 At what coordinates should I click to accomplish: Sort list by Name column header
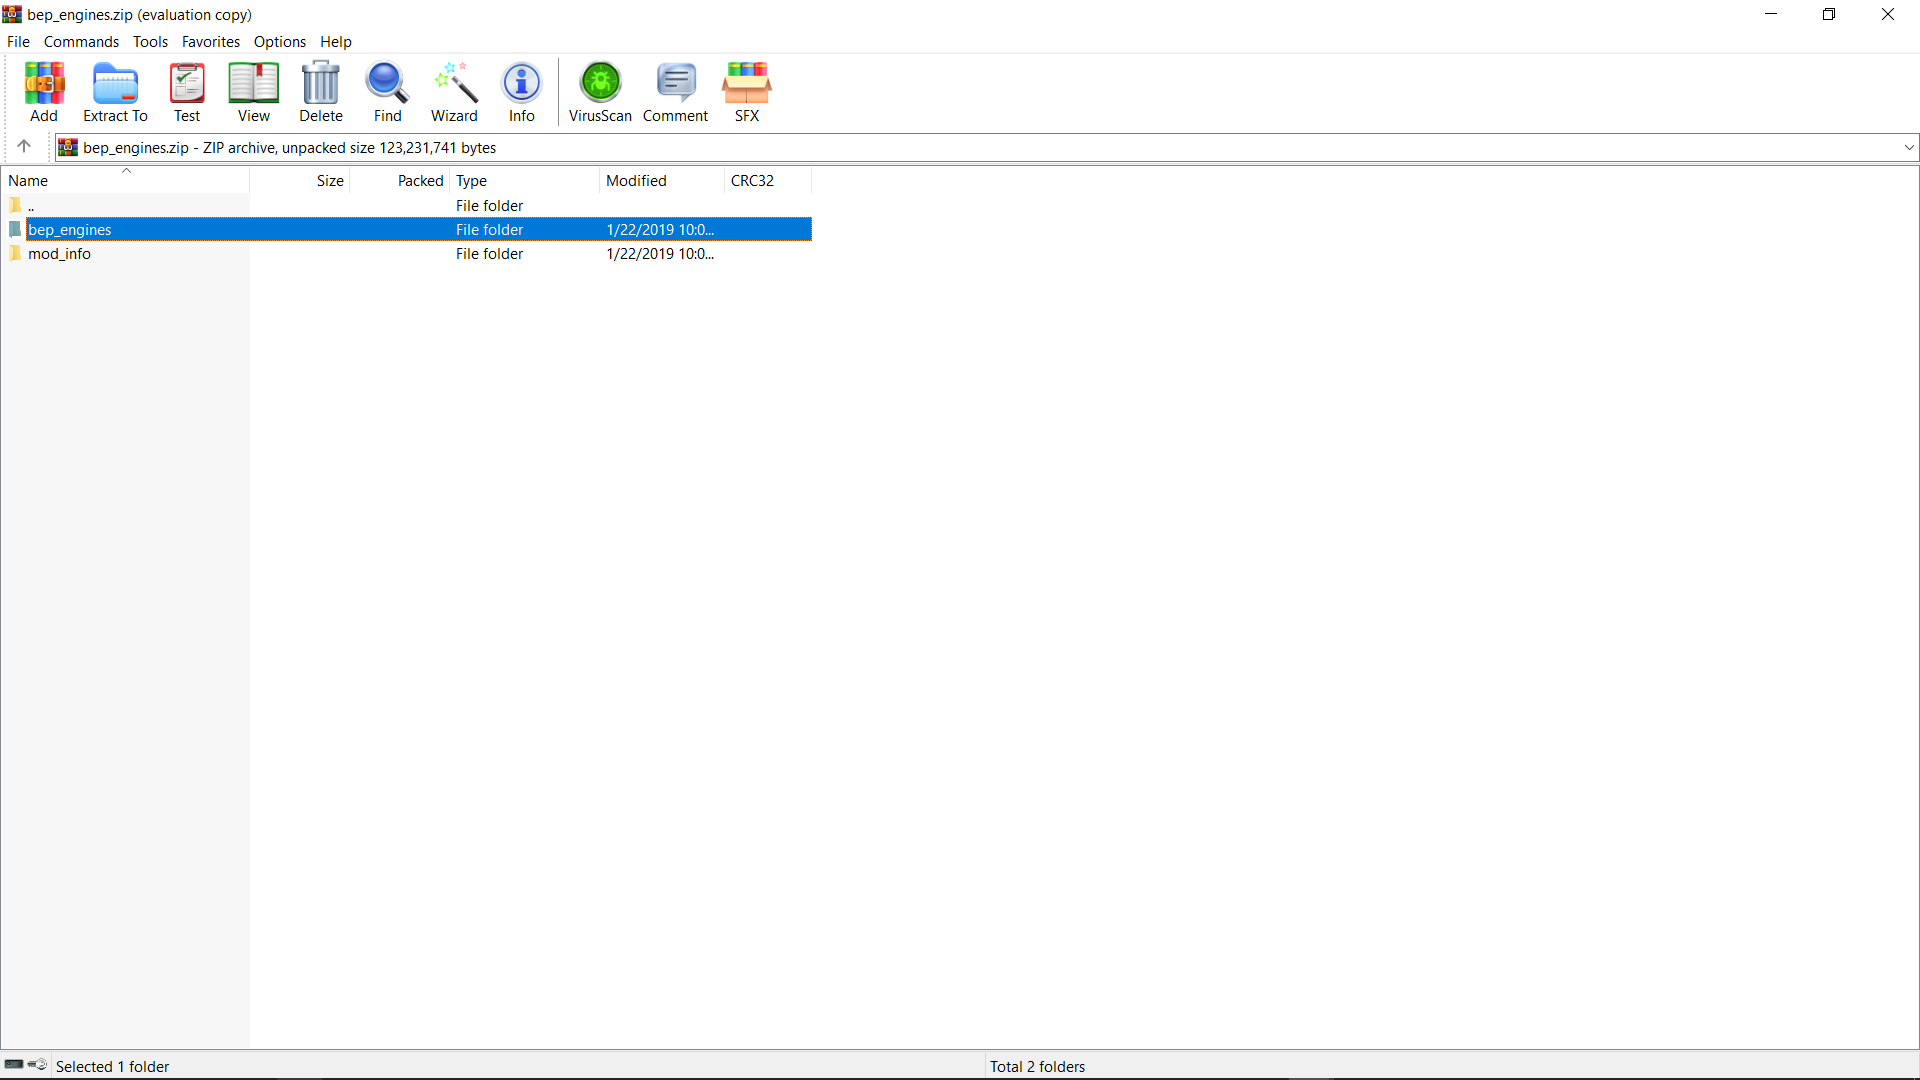coord(28,181)
